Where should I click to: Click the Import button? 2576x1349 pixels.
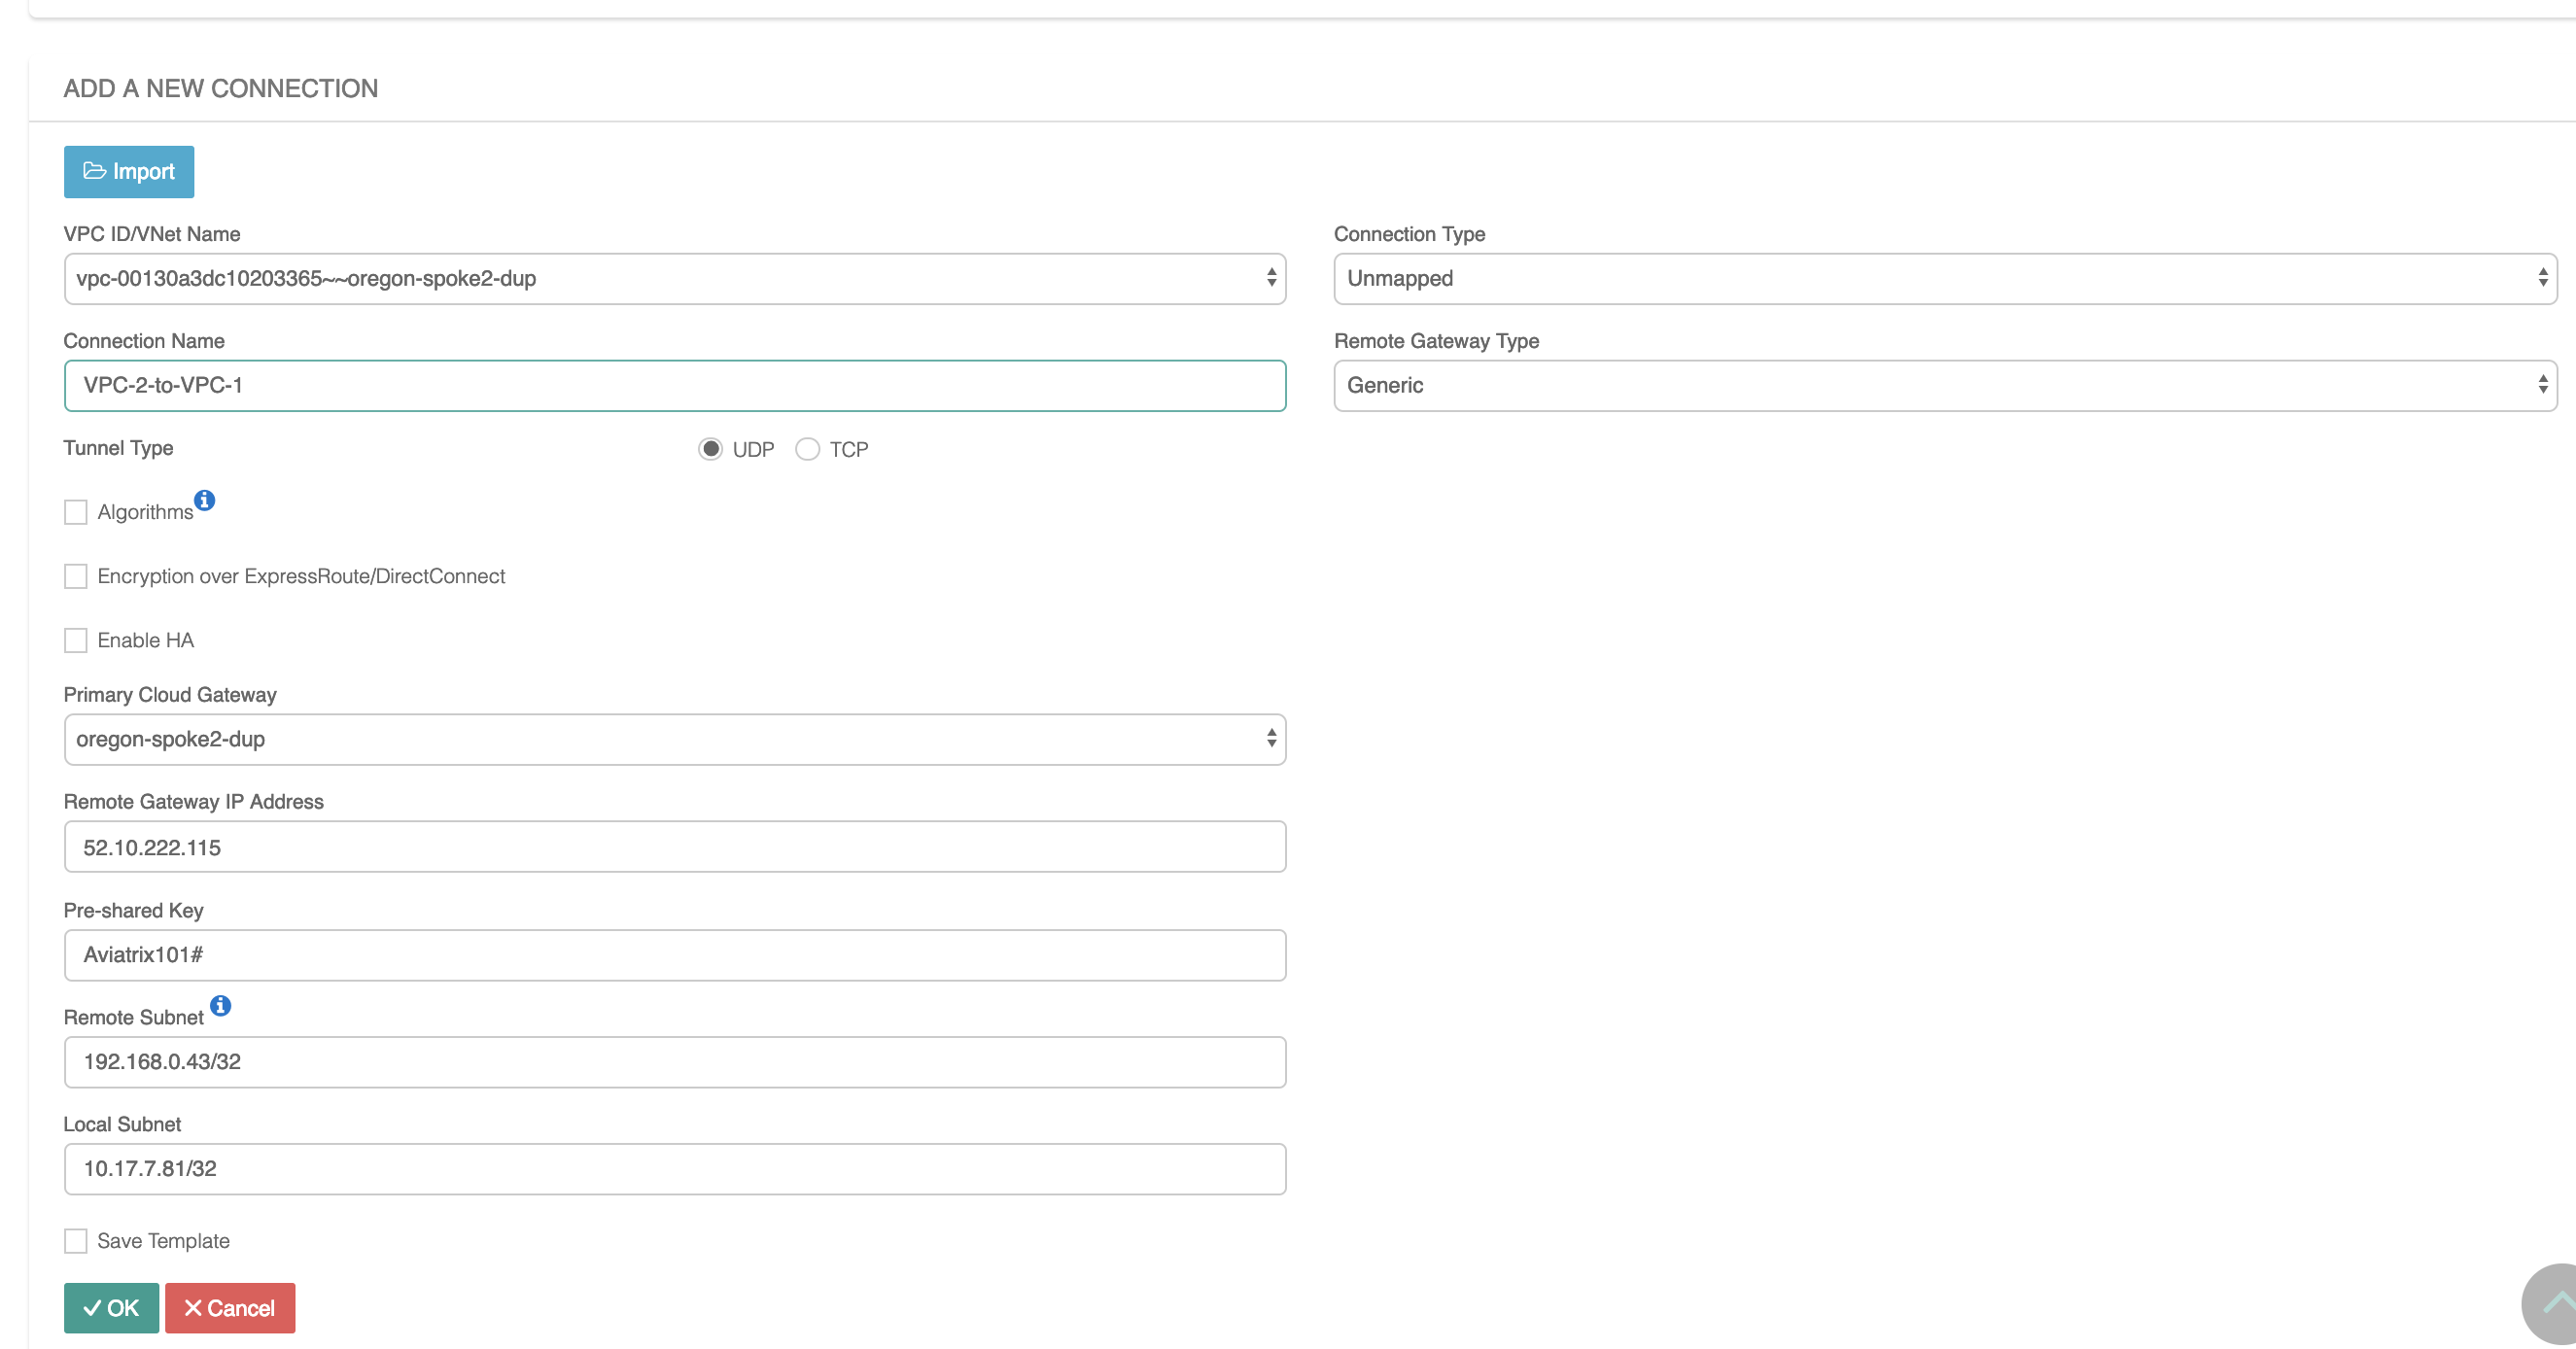coord(129,172)
